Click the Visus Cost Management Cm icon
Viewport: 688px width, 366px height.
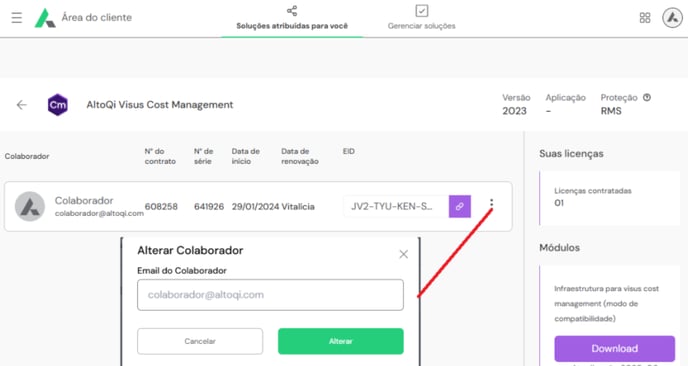pyautogui.click(x=57, y=105)
